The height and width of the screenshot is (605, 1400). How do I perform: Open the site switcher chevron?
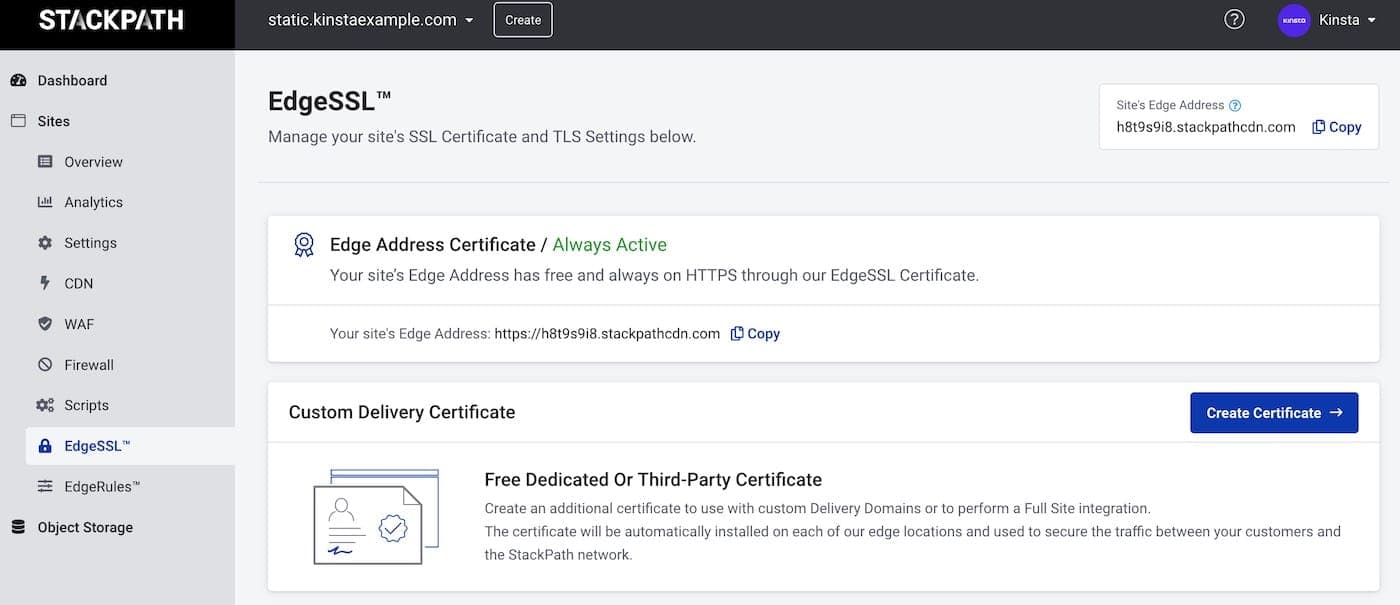pyautogui.click(x=469, y=18)
